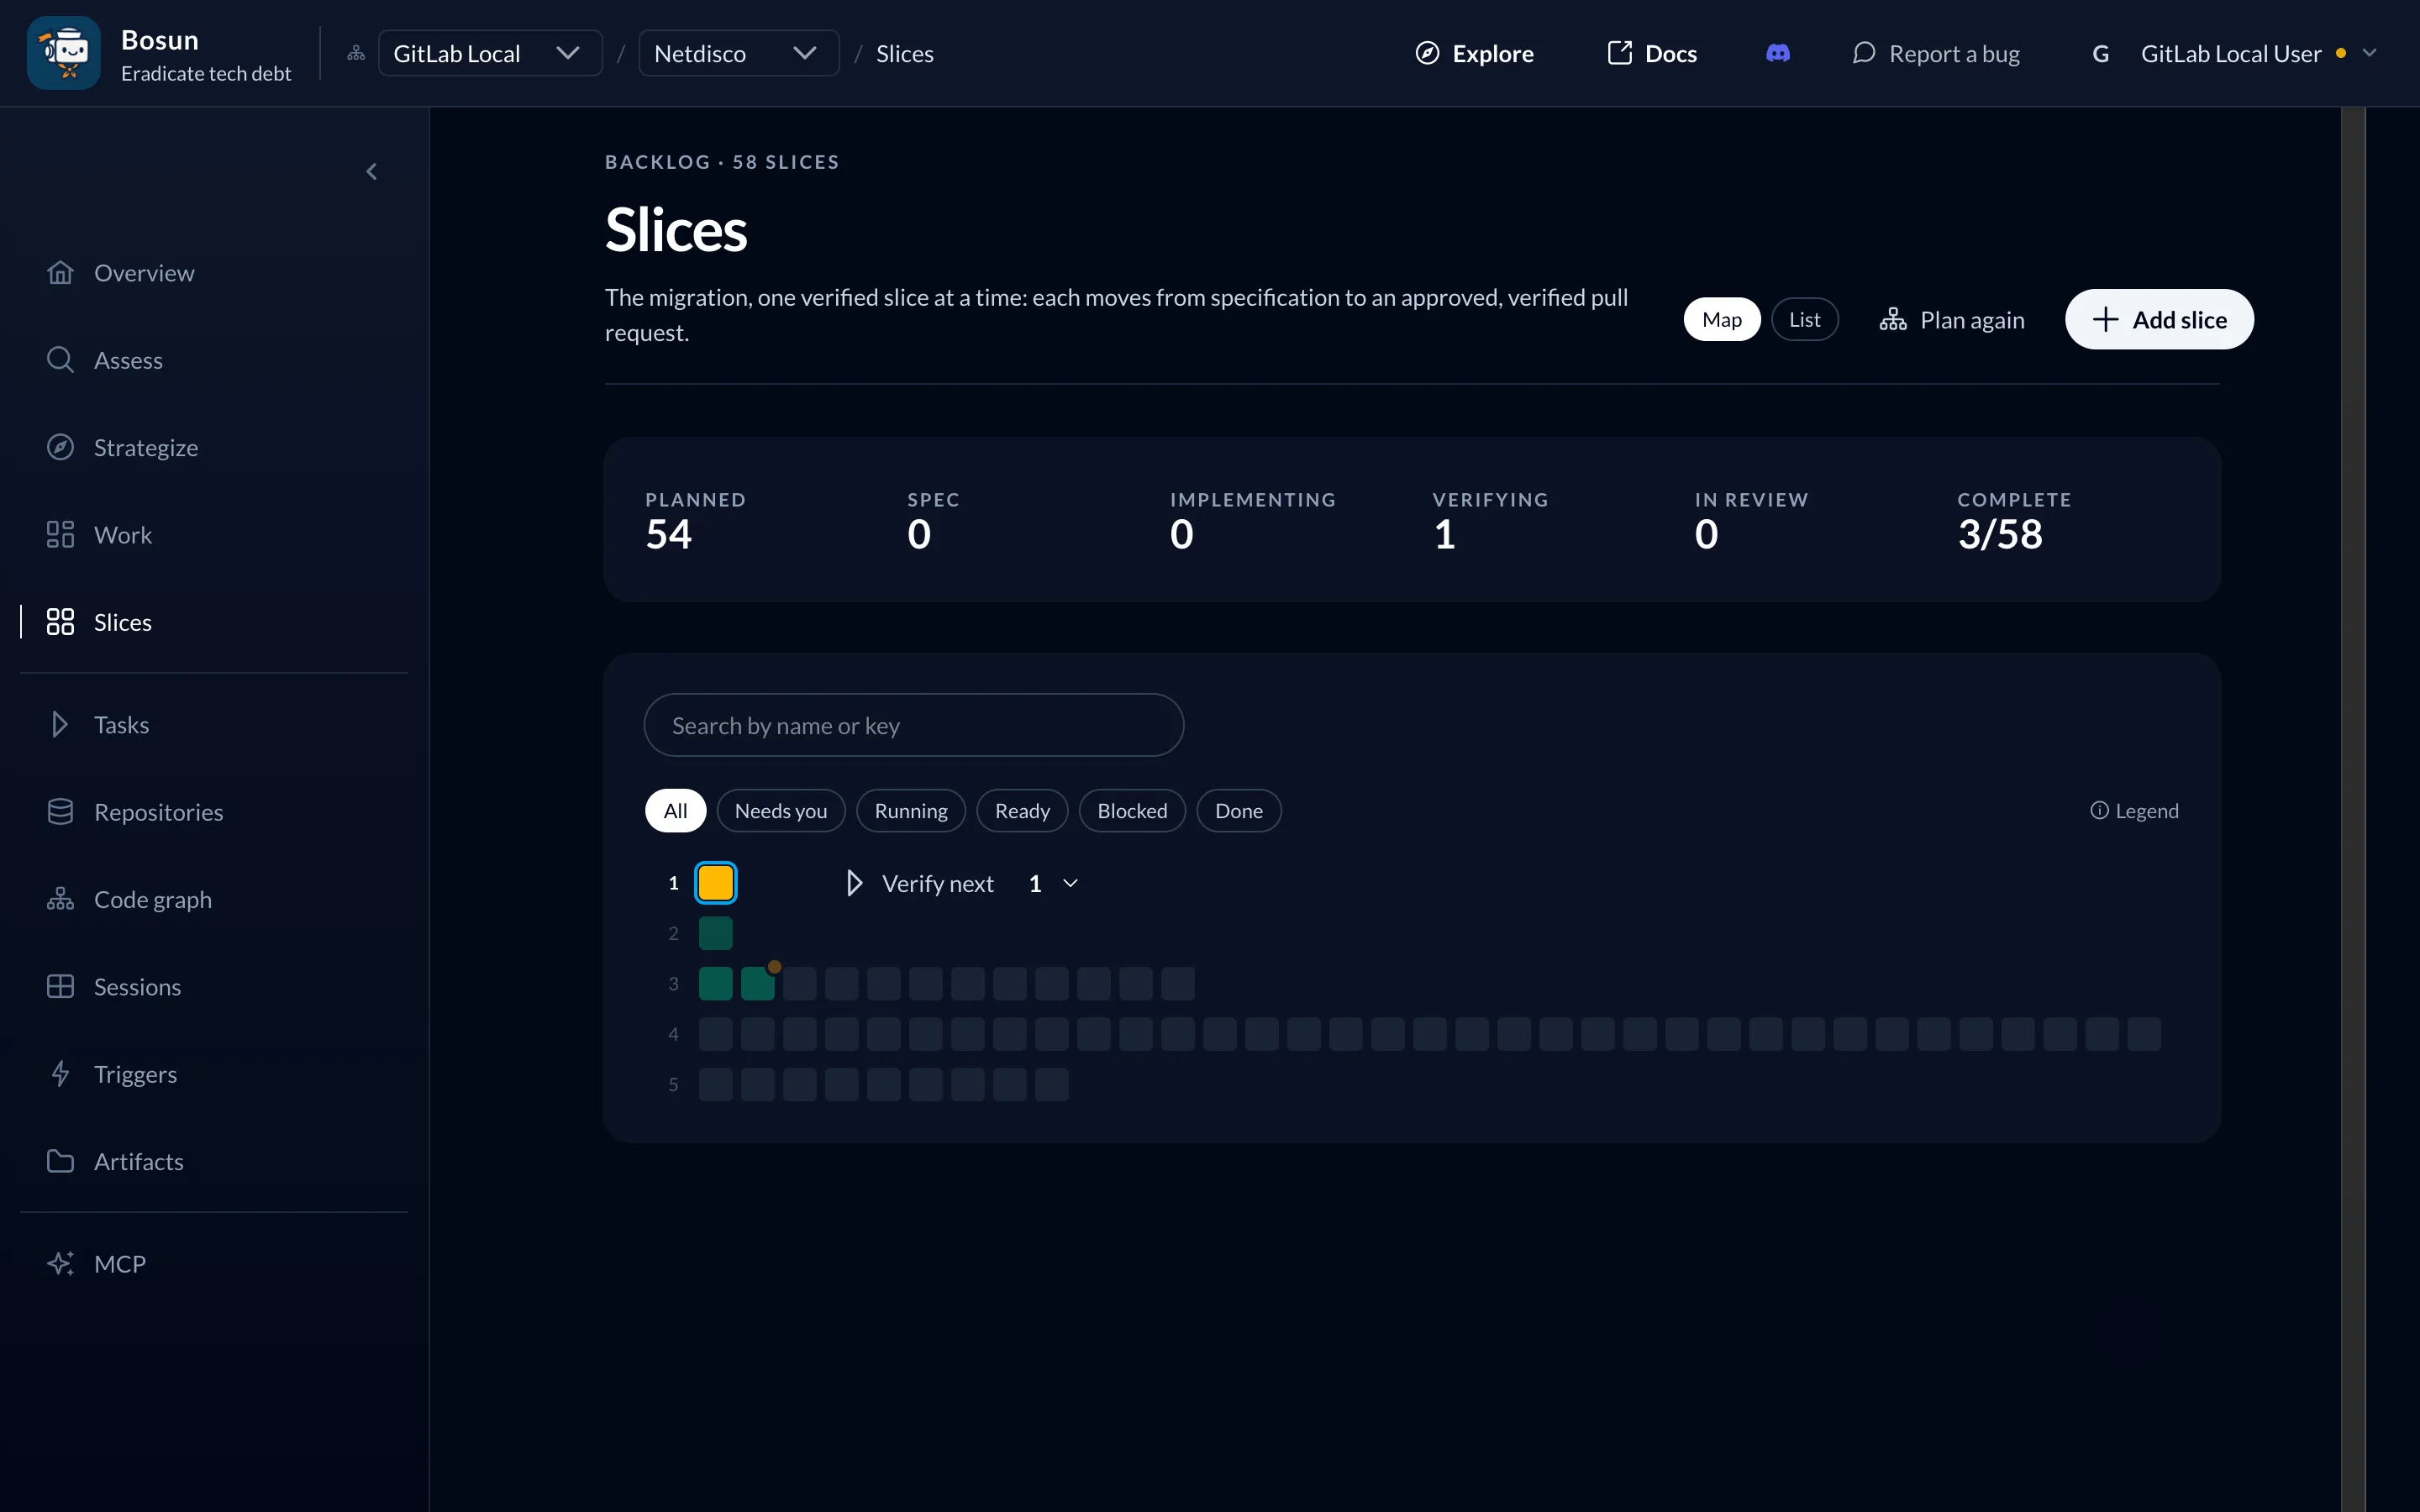
Task: Click the Triggers lightning icon
Action: point(60,1074)
